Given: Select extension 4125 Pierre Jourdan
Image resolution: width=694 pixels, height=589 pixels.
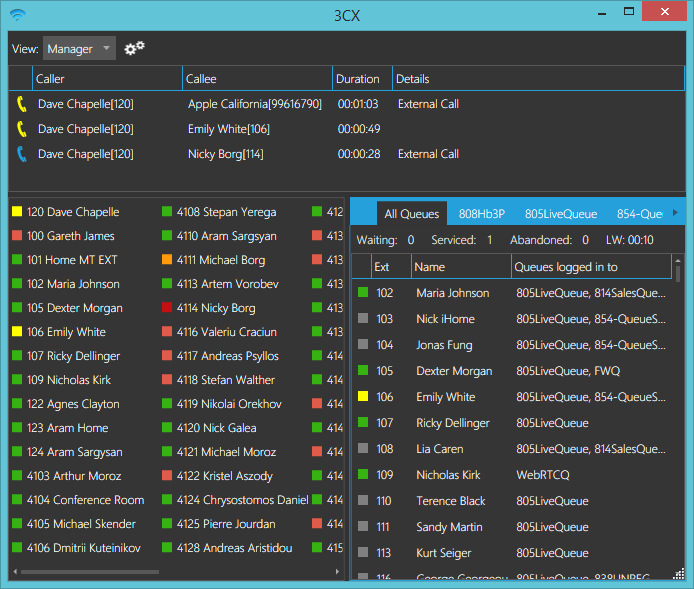Looking at the screenshot, I should [x=219, y=524].
